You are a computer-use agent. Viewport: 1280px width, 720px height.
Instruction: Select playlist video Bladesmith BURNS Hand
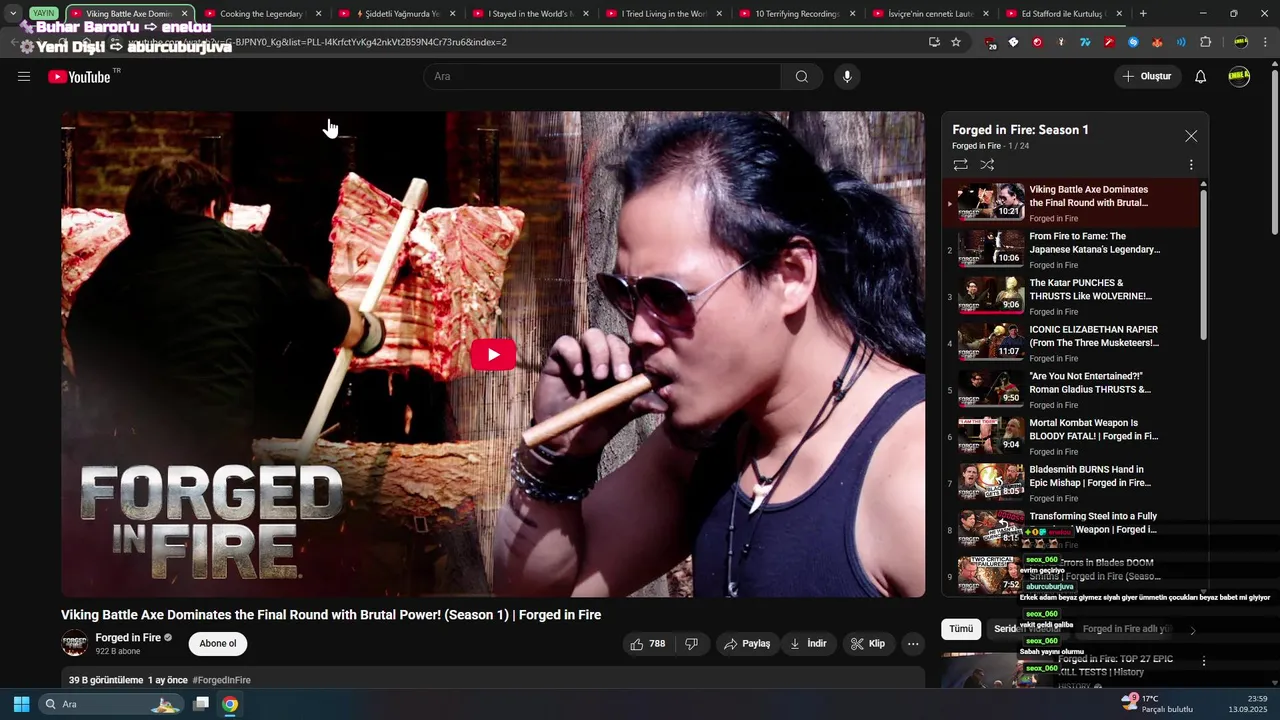pos(1070,483)
